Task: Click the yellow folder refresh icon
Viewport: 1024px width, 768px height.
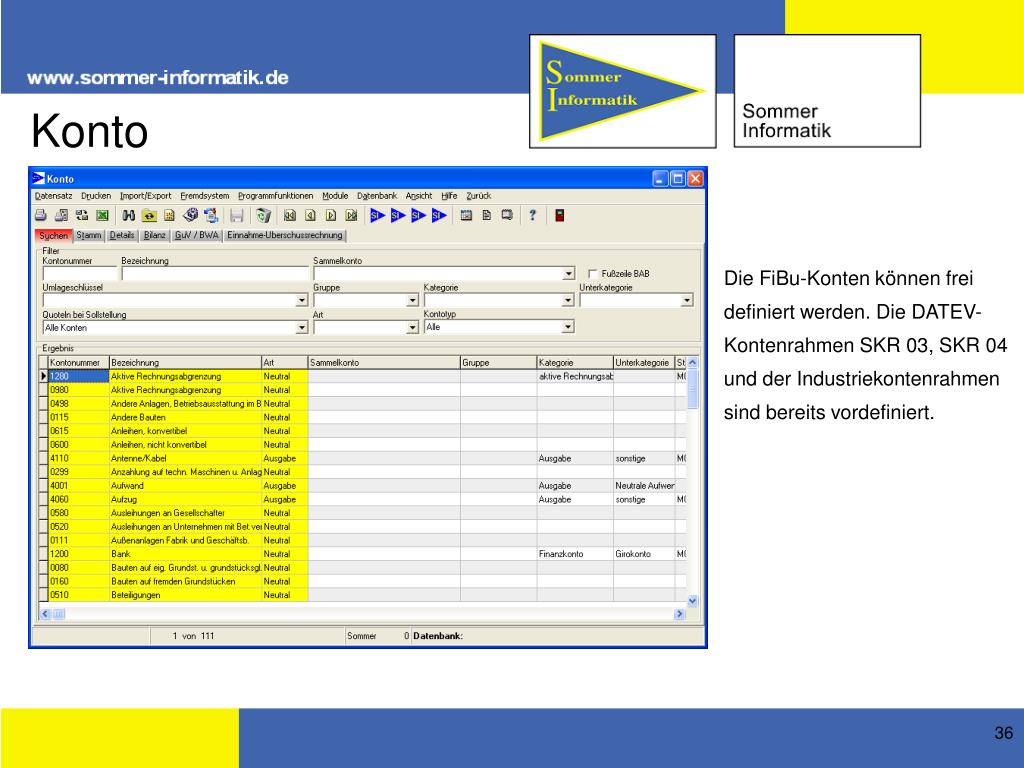Action: coord(150,216)
